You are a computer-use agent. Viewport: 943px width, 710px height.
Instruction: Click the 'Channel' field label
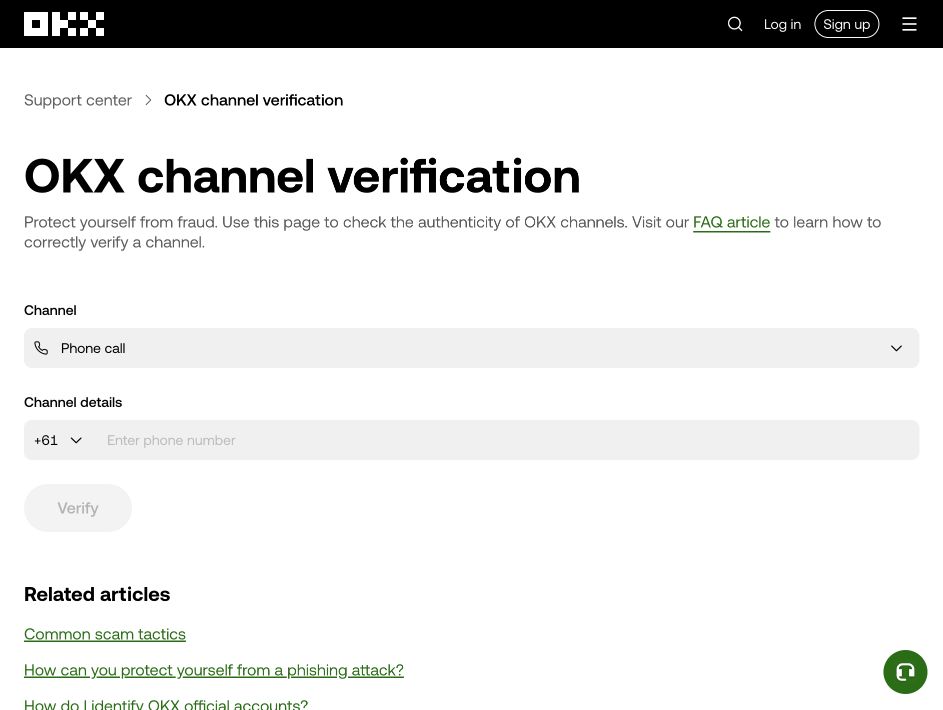(x=50, y=311)
